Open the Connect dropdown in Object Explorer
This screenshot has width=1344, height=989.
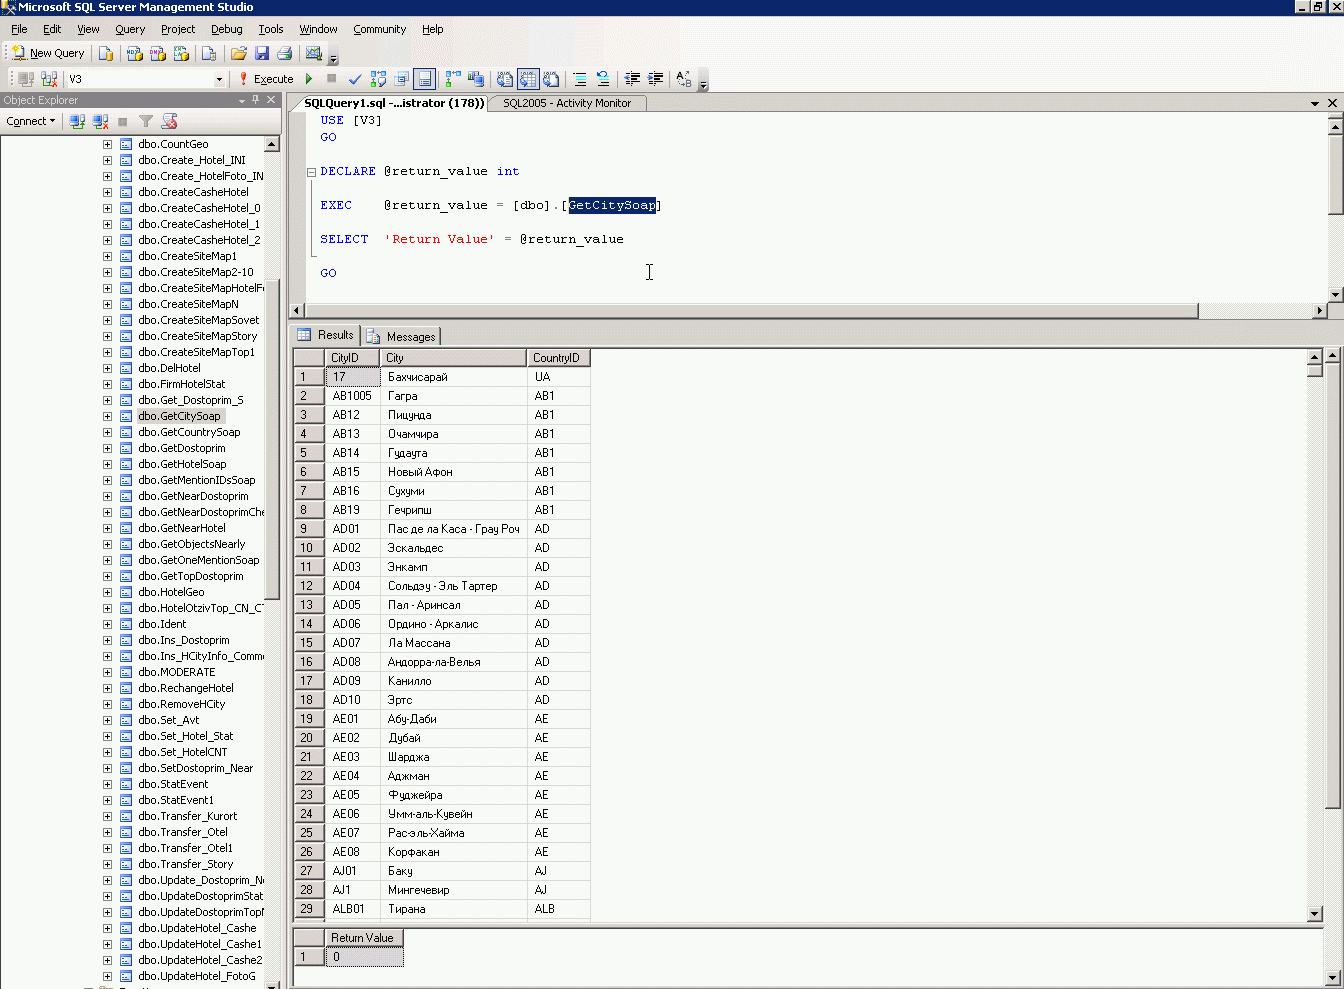pos(31,121)
